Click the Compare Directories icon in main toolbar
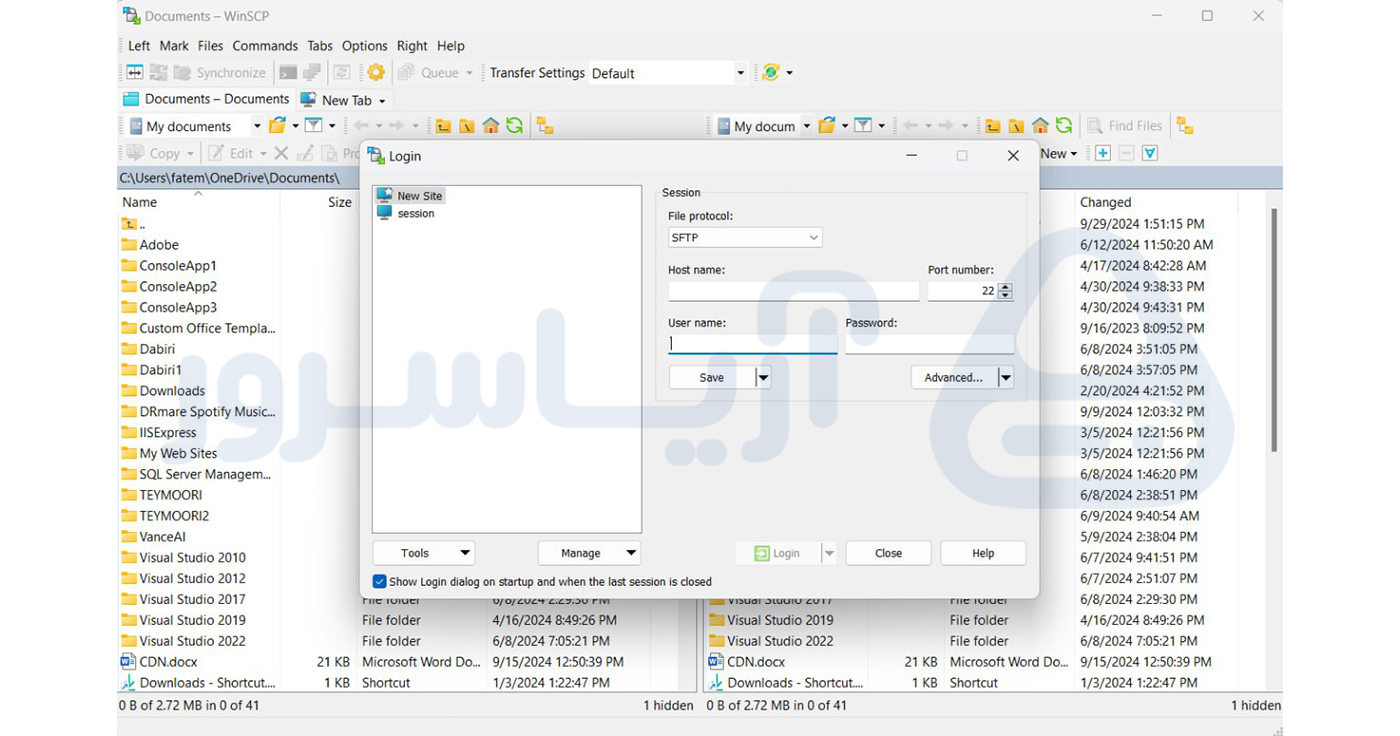 [135, 72]
